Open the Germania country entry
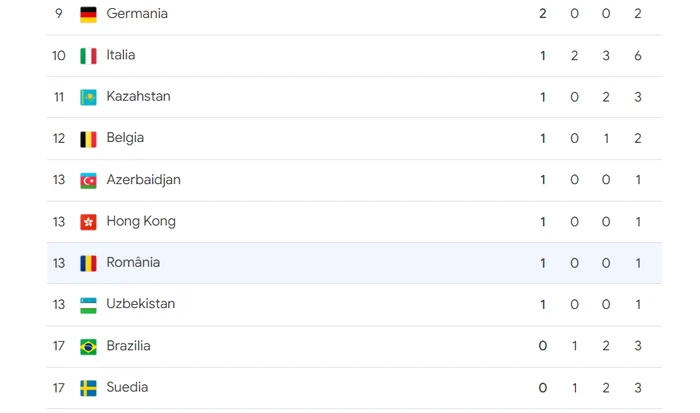 pyautogui.click(x=137, y=14)
